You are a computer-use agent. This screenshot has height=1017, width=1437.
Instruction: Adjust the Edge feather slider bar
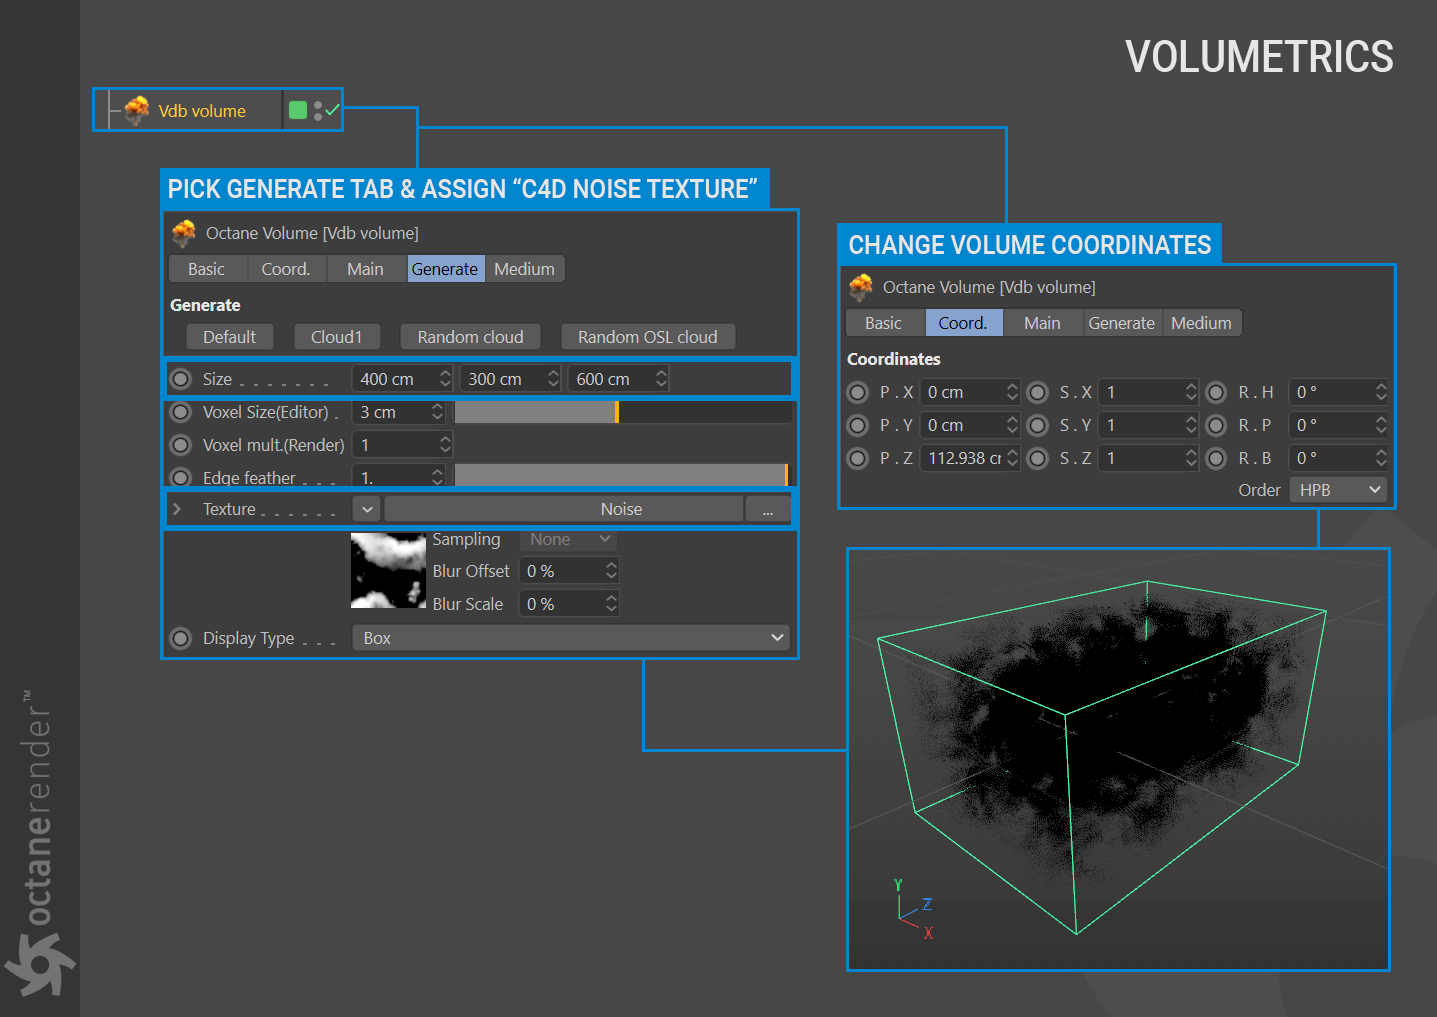point(622,476)
